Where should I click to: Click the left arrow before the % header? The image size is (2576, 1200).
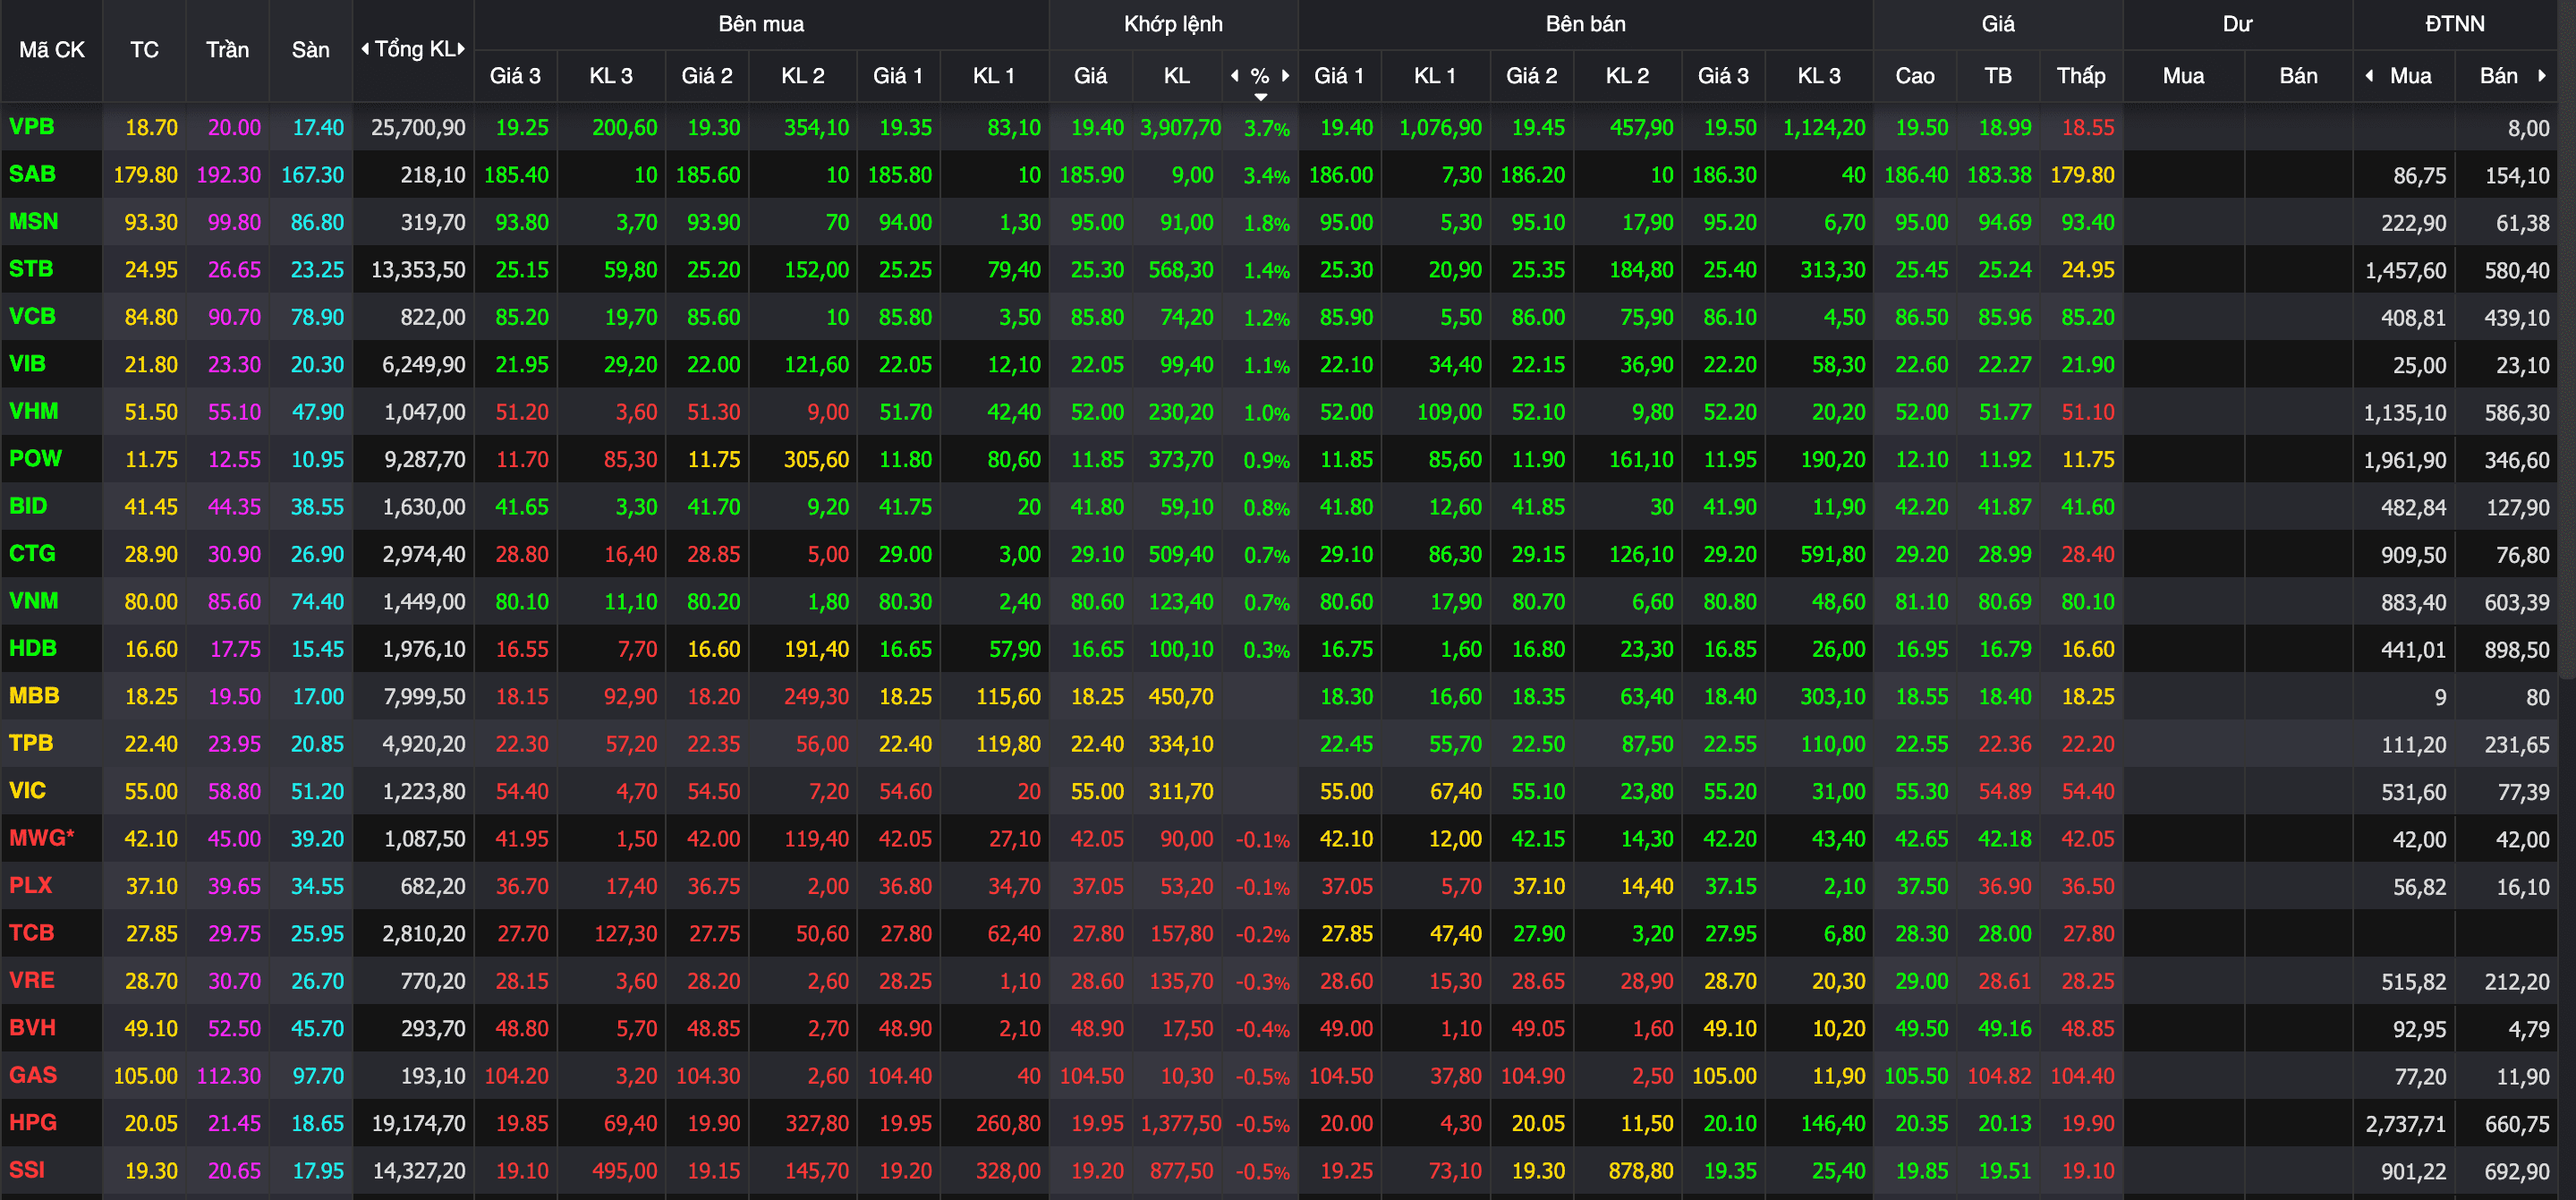[1235, 76]
